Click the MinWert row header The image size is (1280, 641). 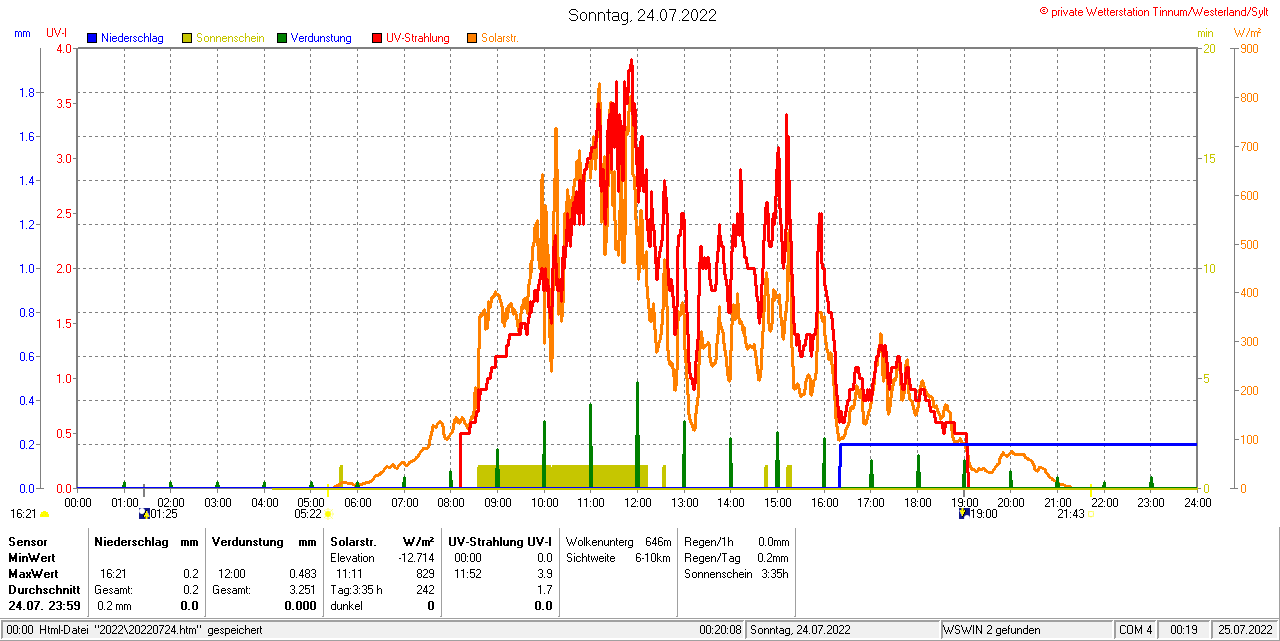click(31, 557)
